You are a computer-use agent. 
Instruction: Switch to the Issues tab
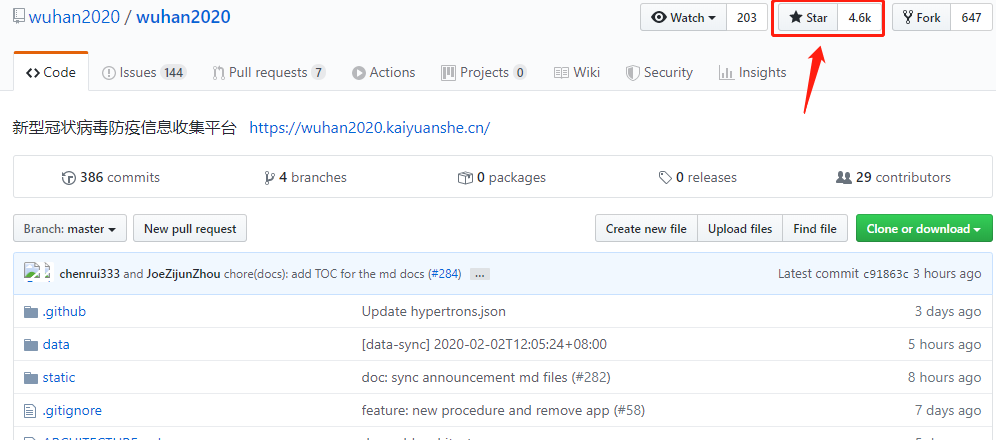click(143, 72)
